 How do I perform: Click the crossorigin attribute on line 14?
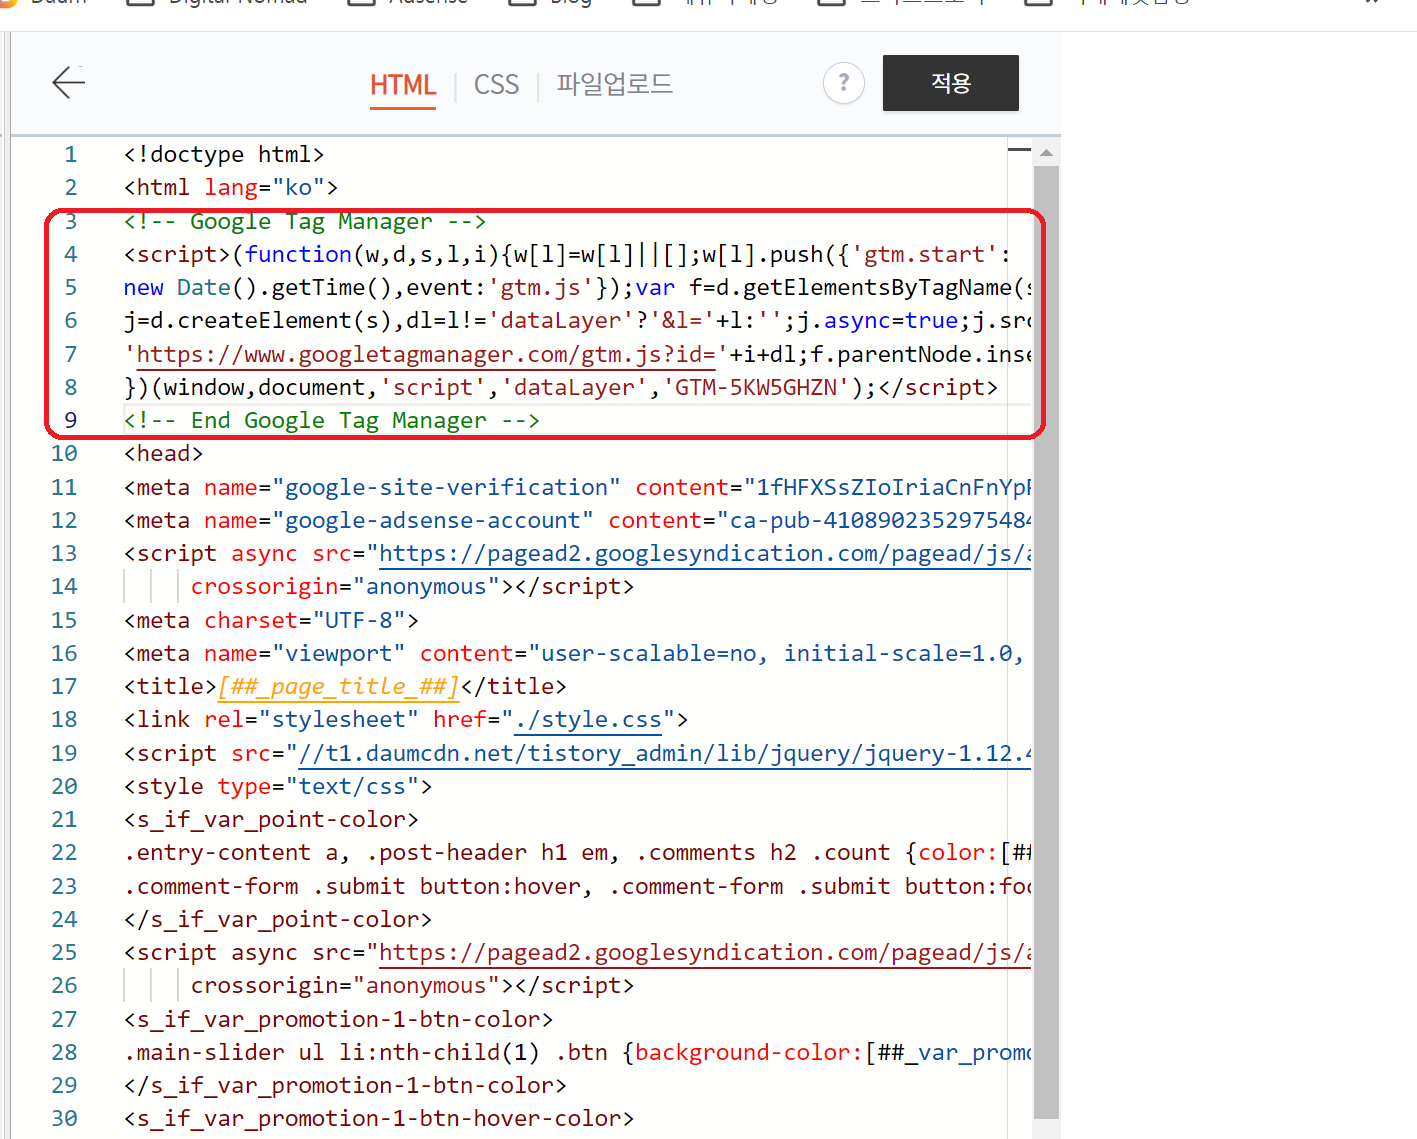[345, 587]
